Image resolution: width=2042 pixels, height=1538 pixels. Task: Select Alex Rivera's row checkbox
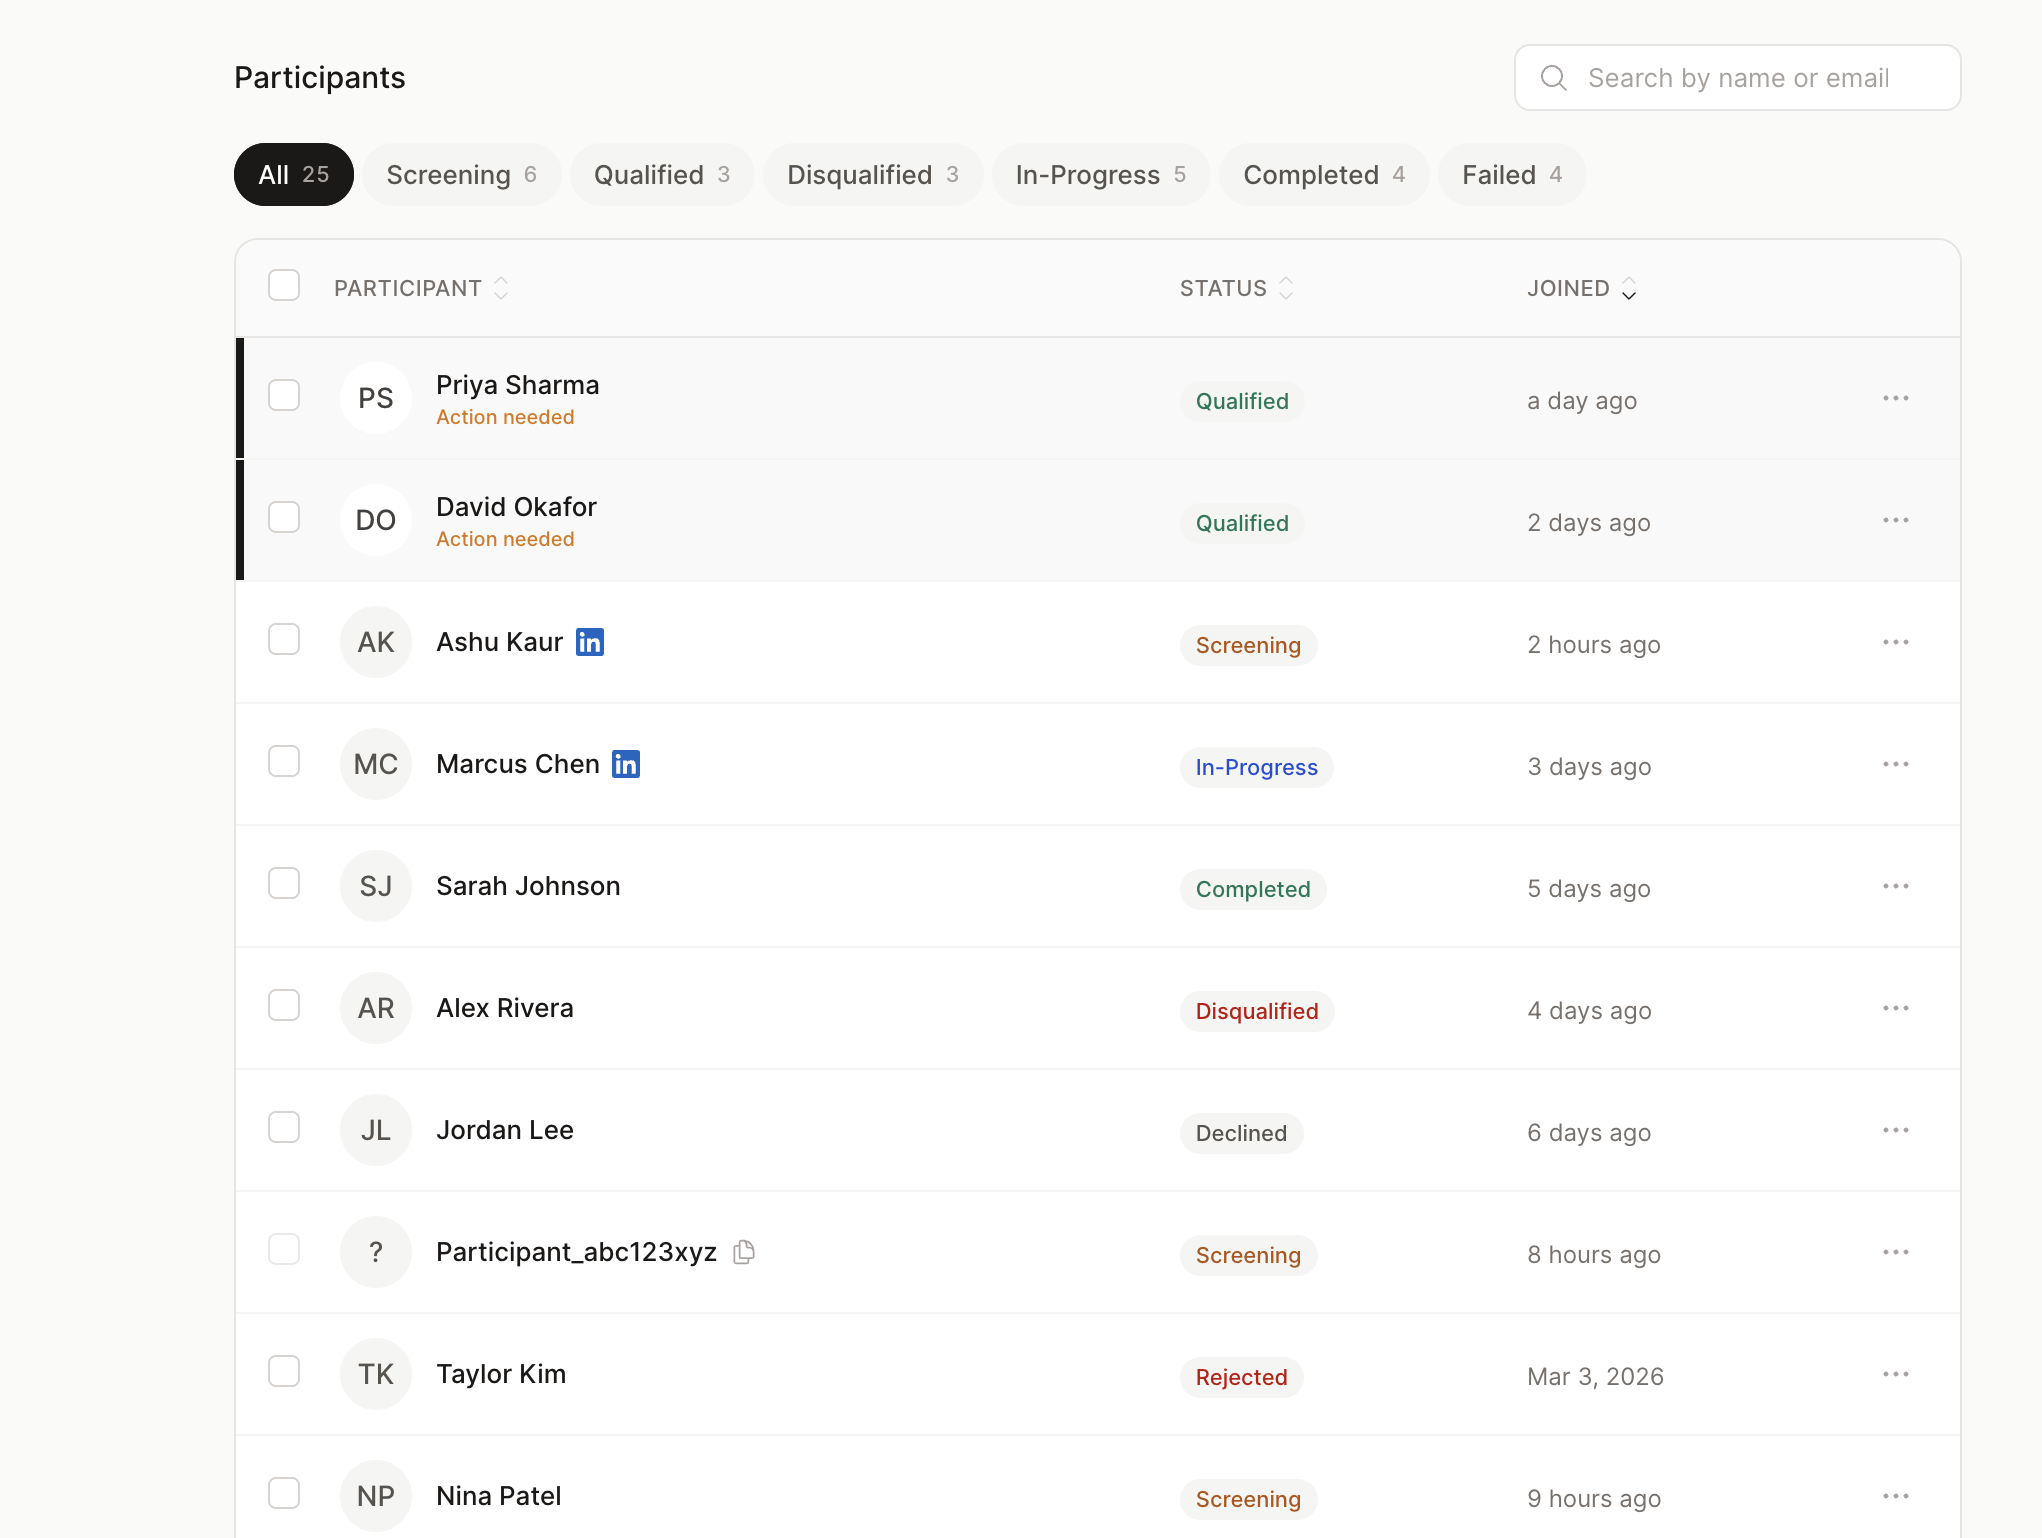coord(284,1005)
